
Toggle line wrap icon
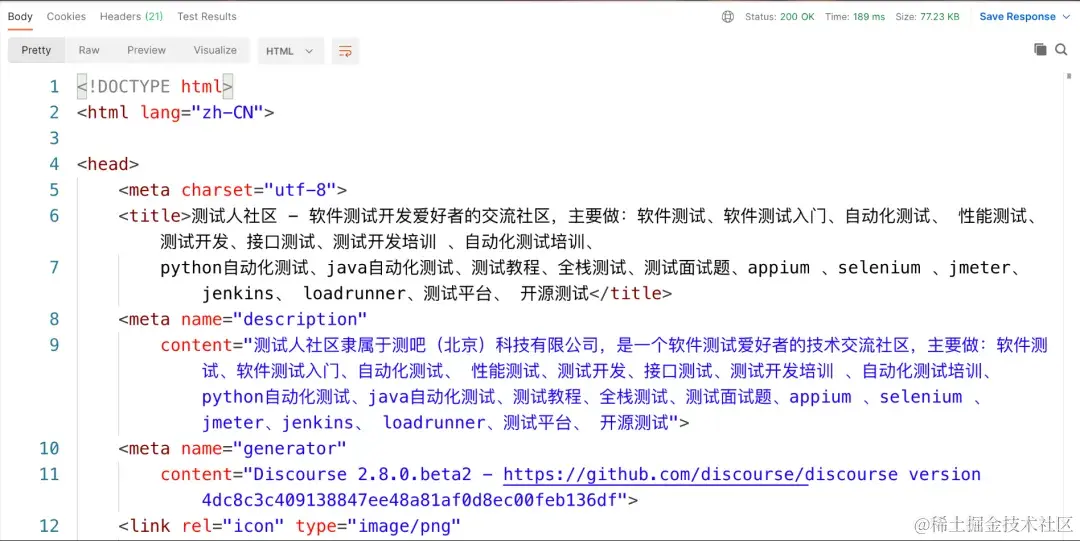point(345,51)
